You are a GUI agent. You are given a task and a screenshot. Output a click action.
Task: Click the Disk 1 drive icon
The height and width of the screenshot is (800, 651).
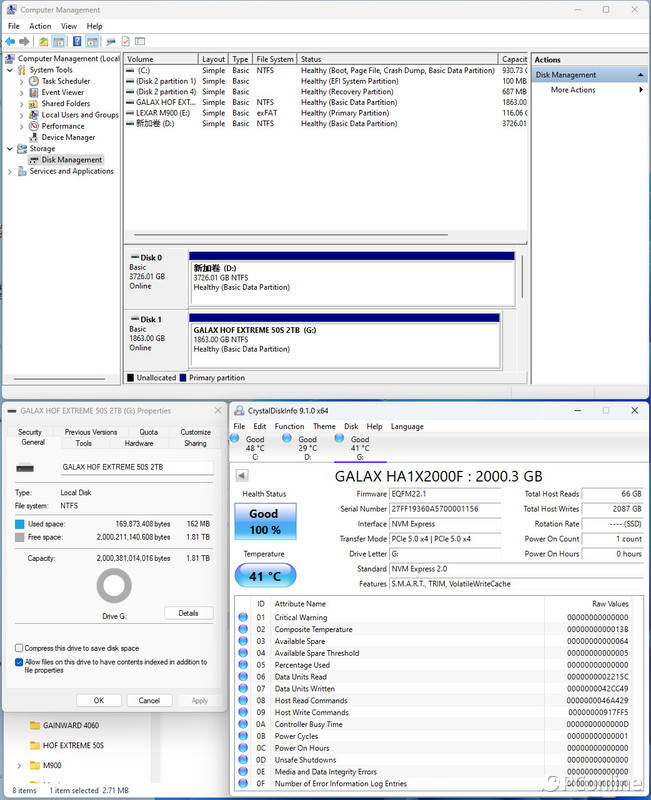pos(135,319)
